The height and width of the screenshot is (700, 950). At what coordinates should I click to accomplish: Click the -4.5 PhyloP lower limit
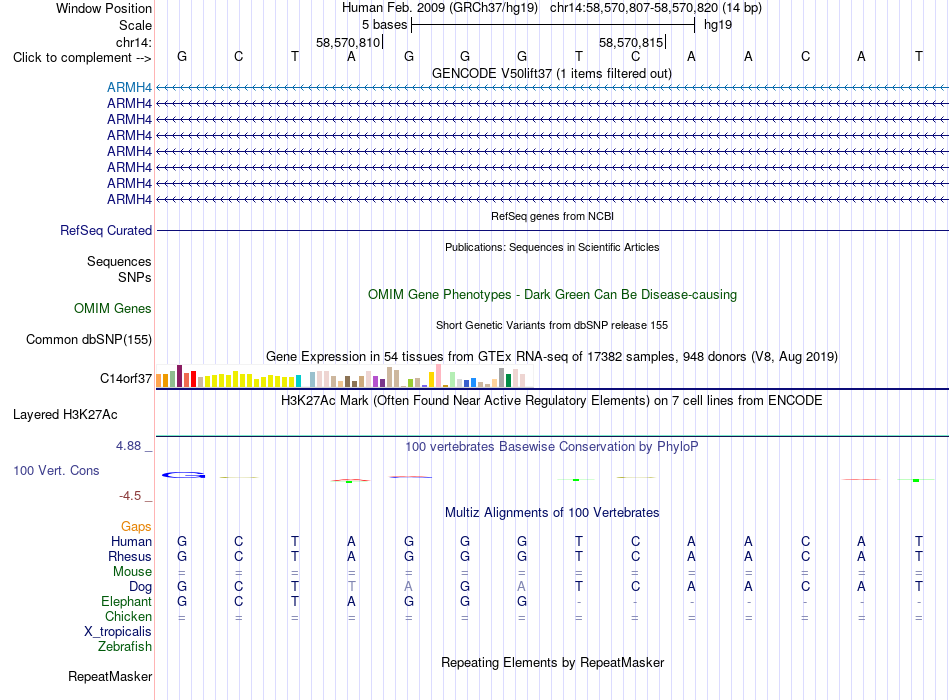130,496
